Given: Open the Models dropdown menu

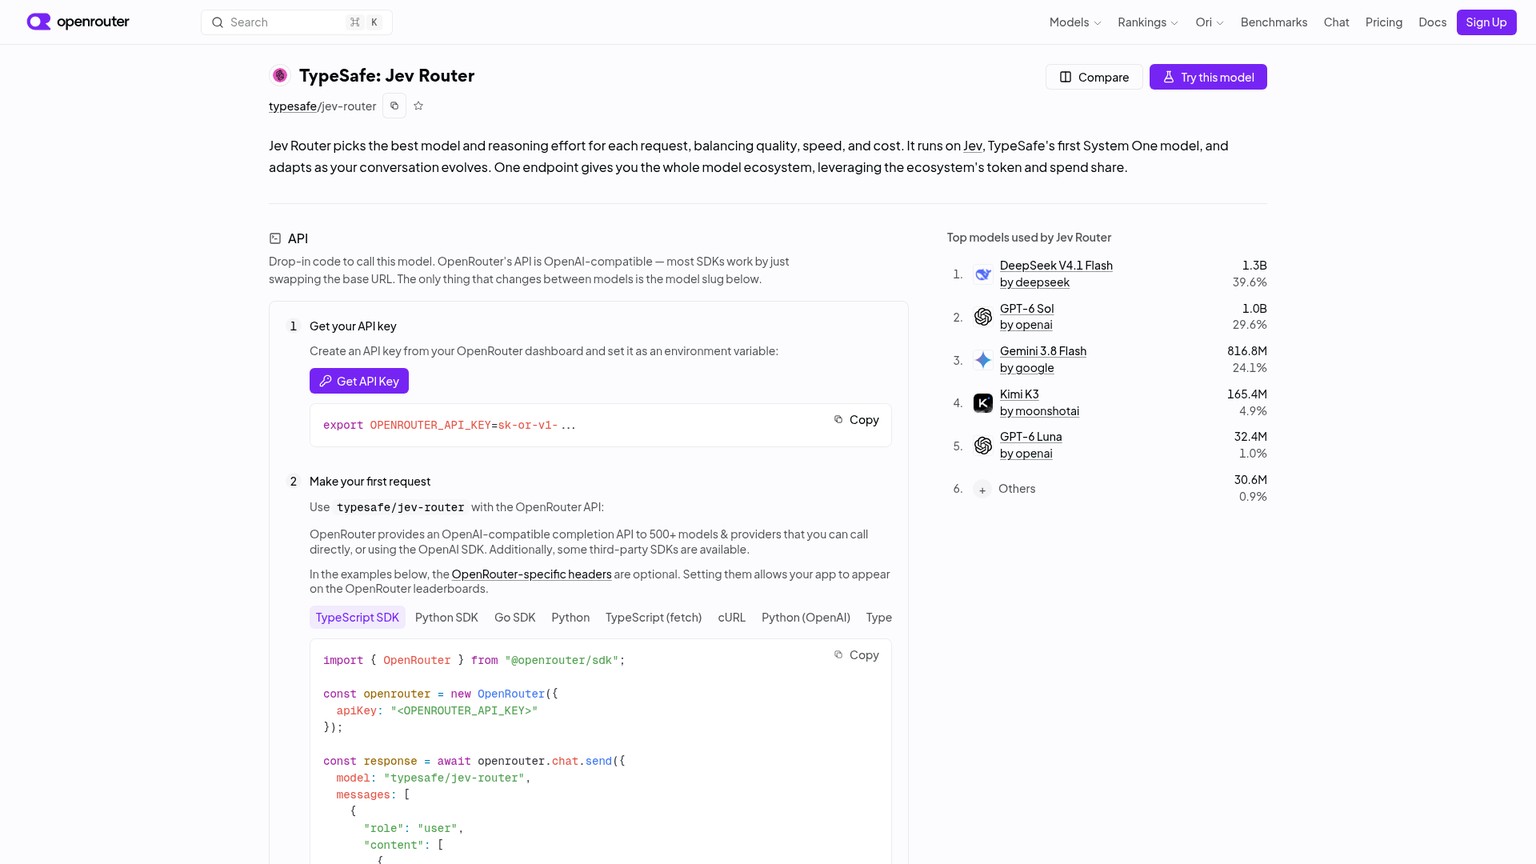Looking at the screenshot, I should click(x=1075, y=22).
